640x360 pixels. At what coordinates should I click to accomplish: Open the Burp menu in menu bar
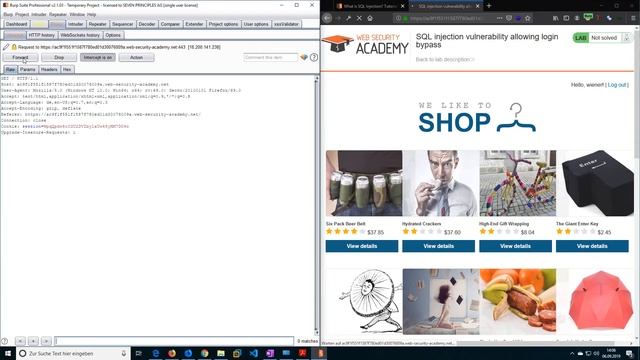tap(8, 14)
